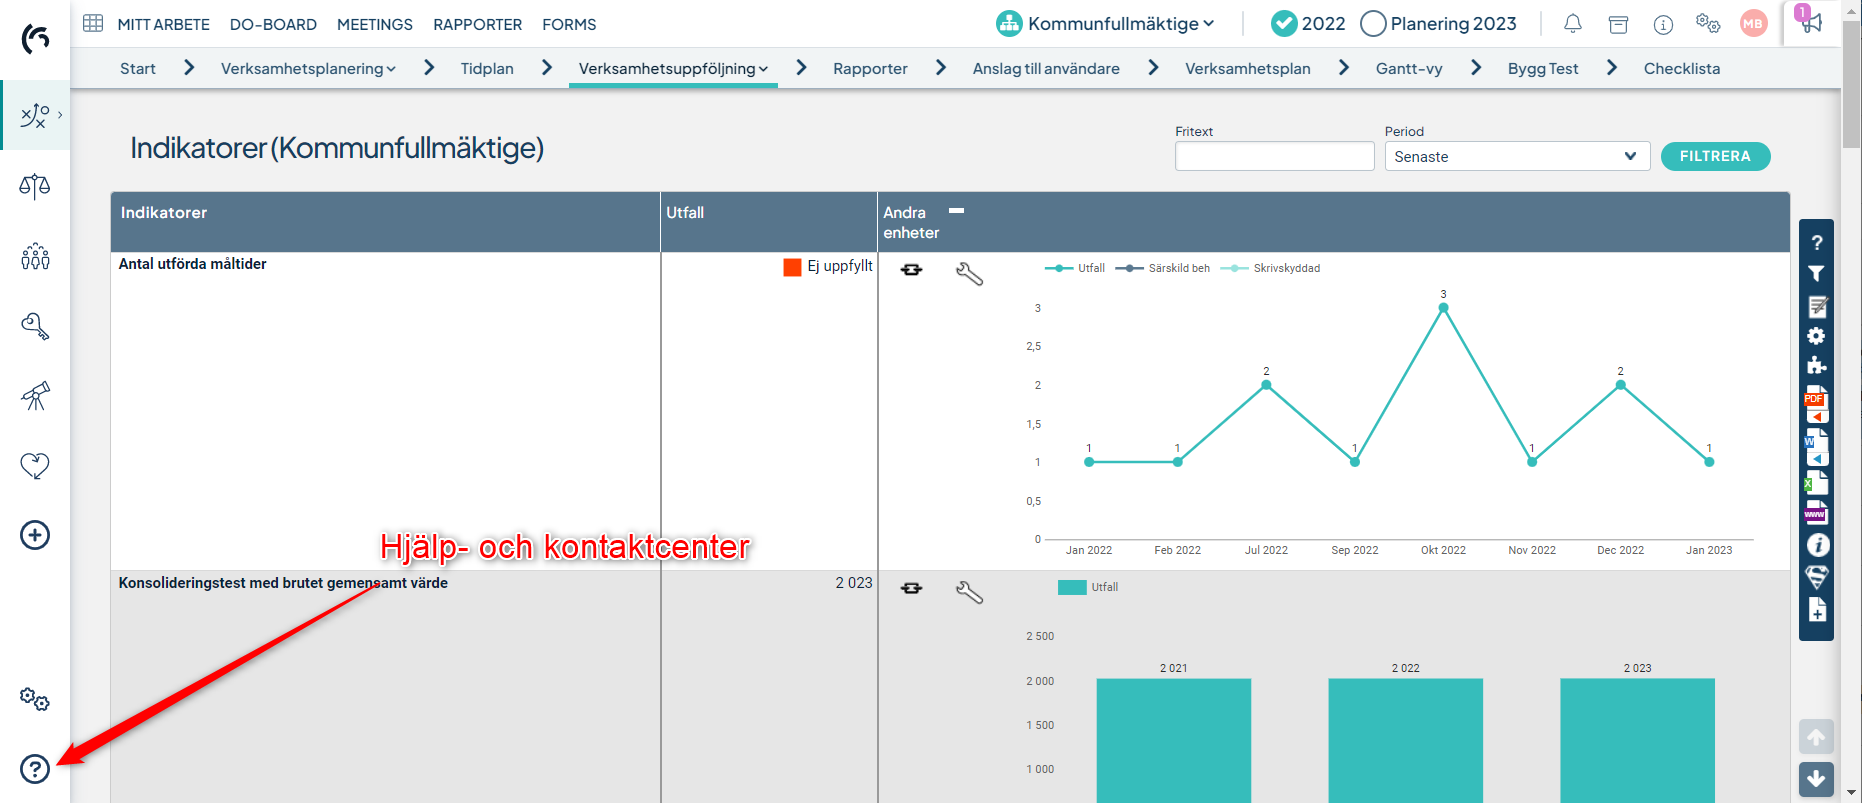Toggle Utfall series in line chart legend
The width and height of the screenshot is (1862, 803).
[x=1075, y=268]
